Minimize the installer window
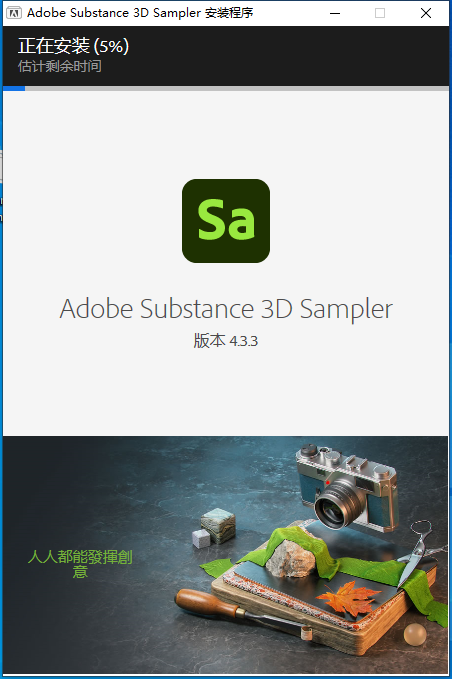This screenshot has width=452, height=679. 335,13
